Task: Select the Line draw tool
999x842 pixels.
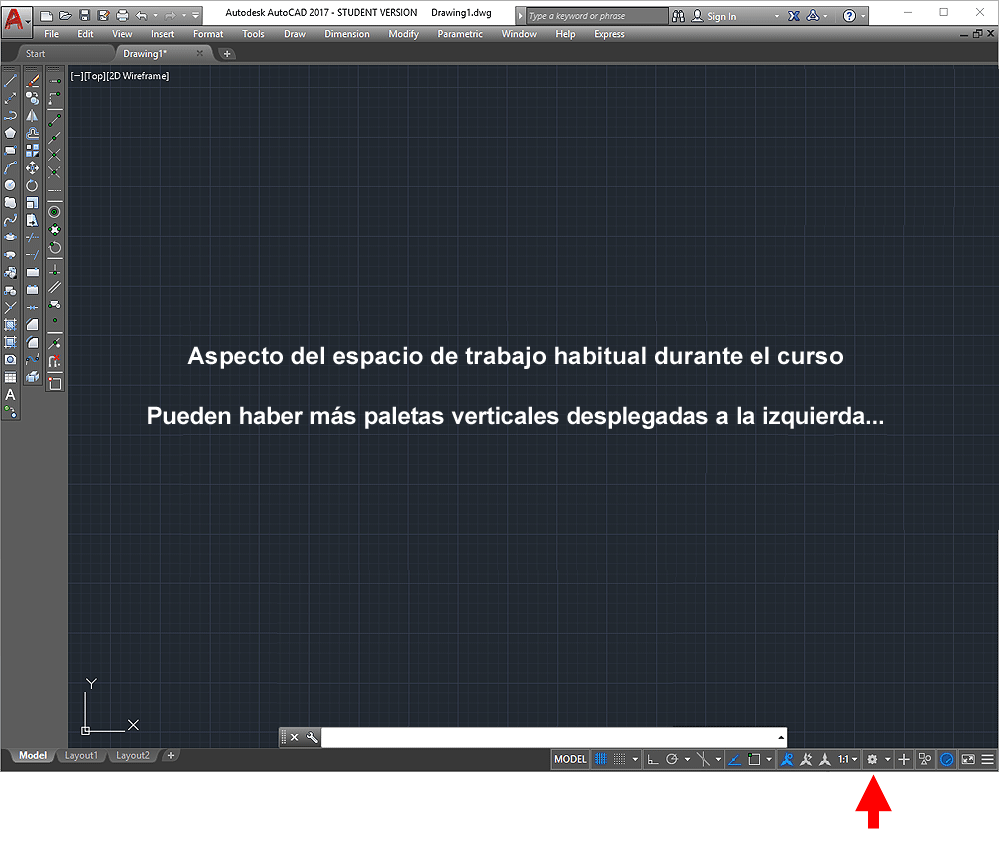Action: pyautogui.click(x=10, y=81)
